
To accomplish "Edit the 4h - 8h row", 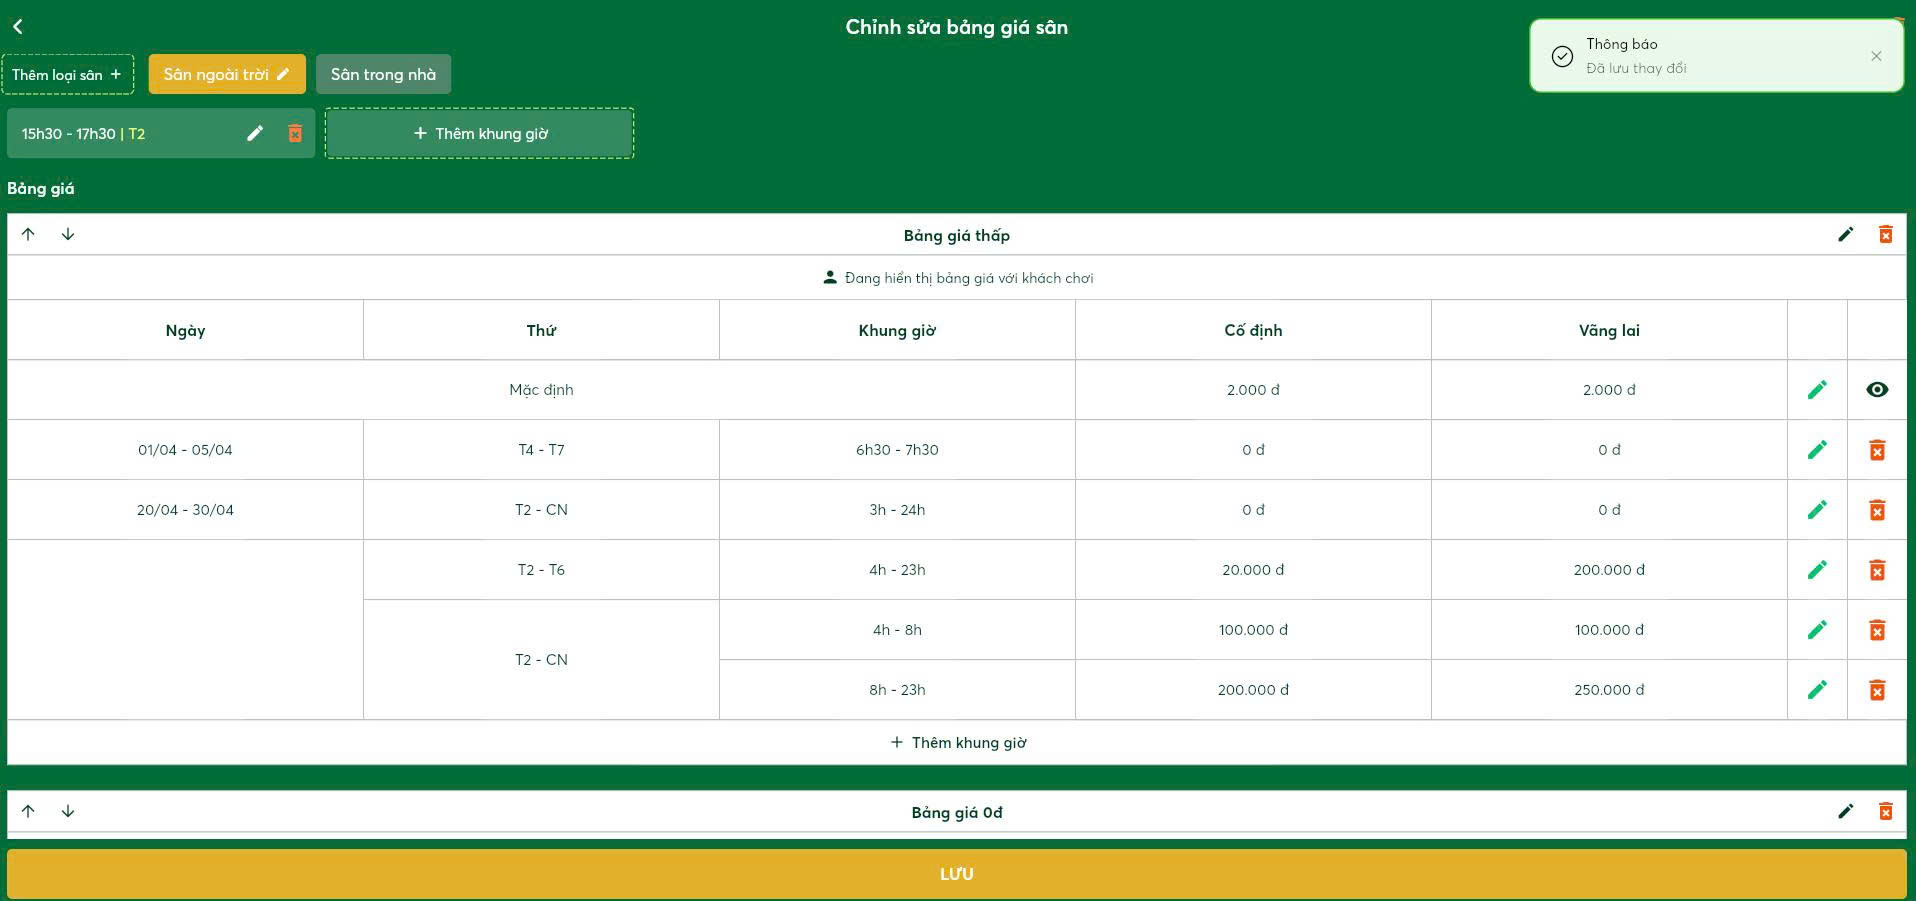I will click(1817, 630).
